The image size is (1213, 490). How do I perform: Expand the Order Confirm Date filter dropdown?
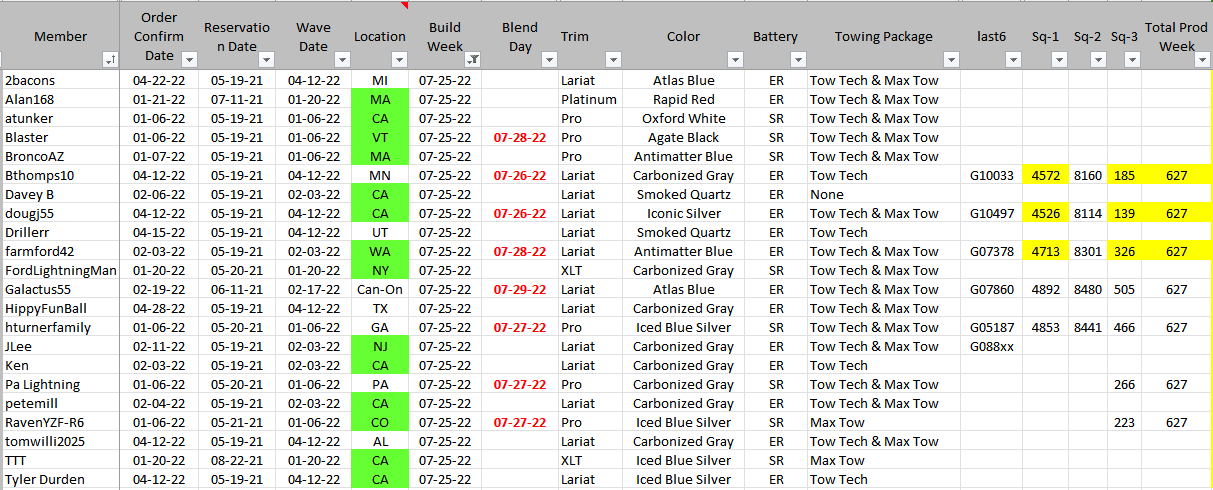187,60
